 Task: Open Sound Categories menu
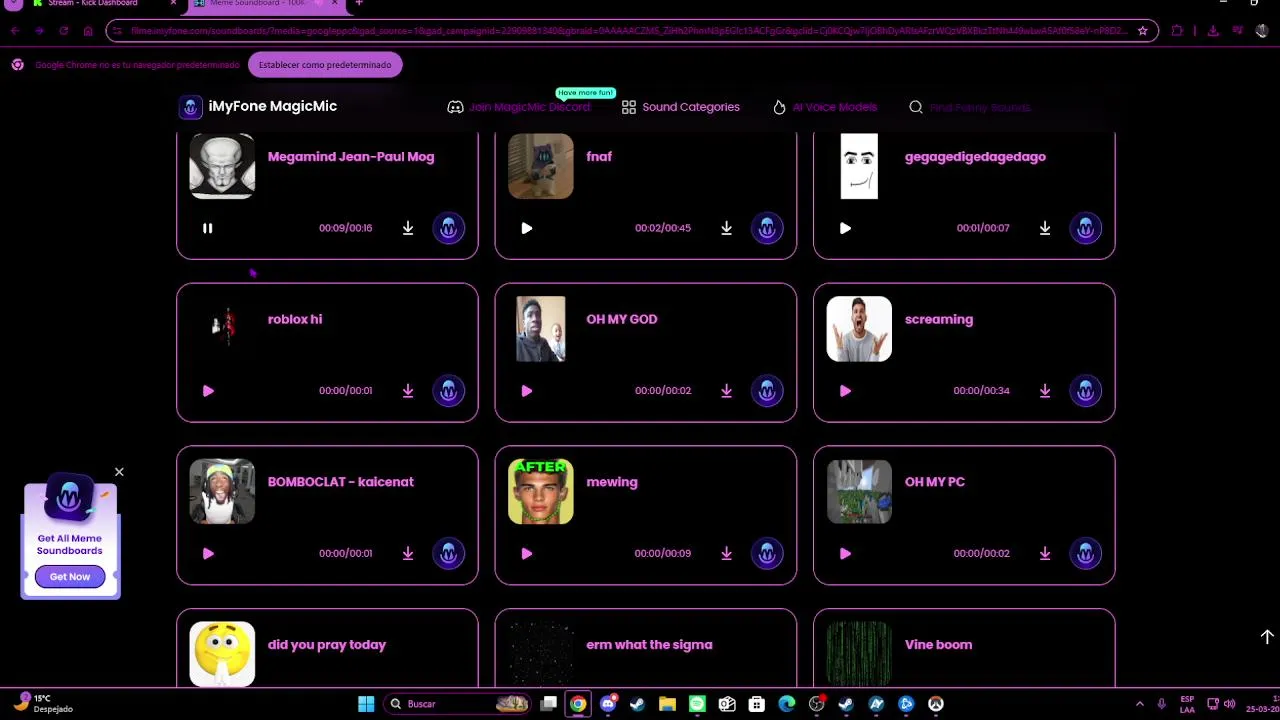pos(681,107)
